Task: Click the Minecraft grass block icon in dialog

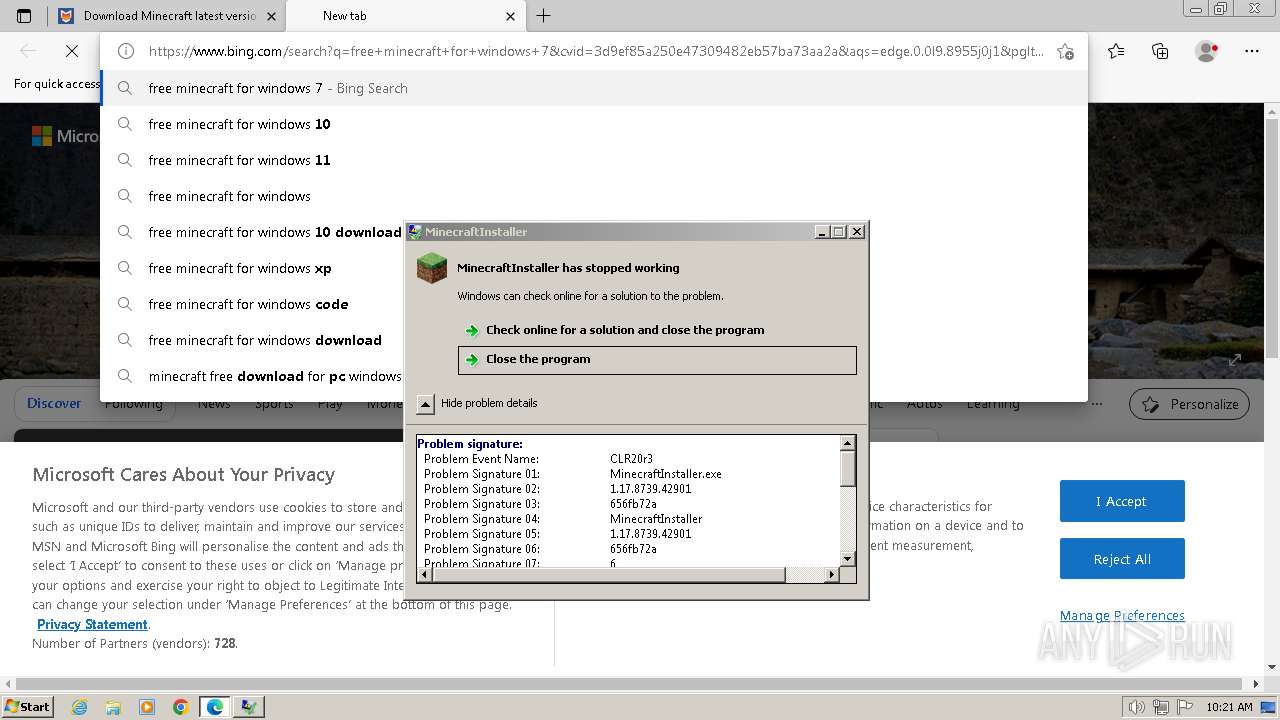Action: tap(432, 268)
